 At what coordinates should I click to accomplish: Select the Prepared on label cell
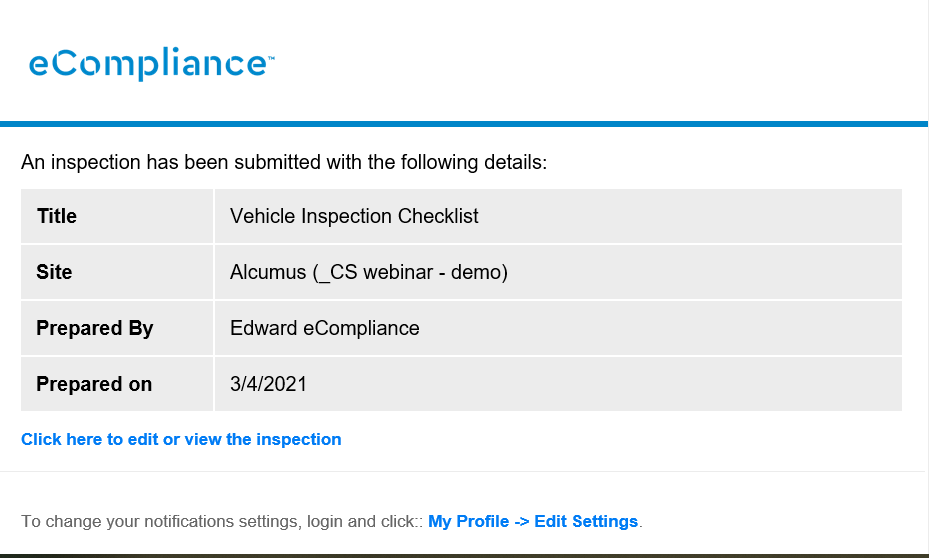pos(117,384)
